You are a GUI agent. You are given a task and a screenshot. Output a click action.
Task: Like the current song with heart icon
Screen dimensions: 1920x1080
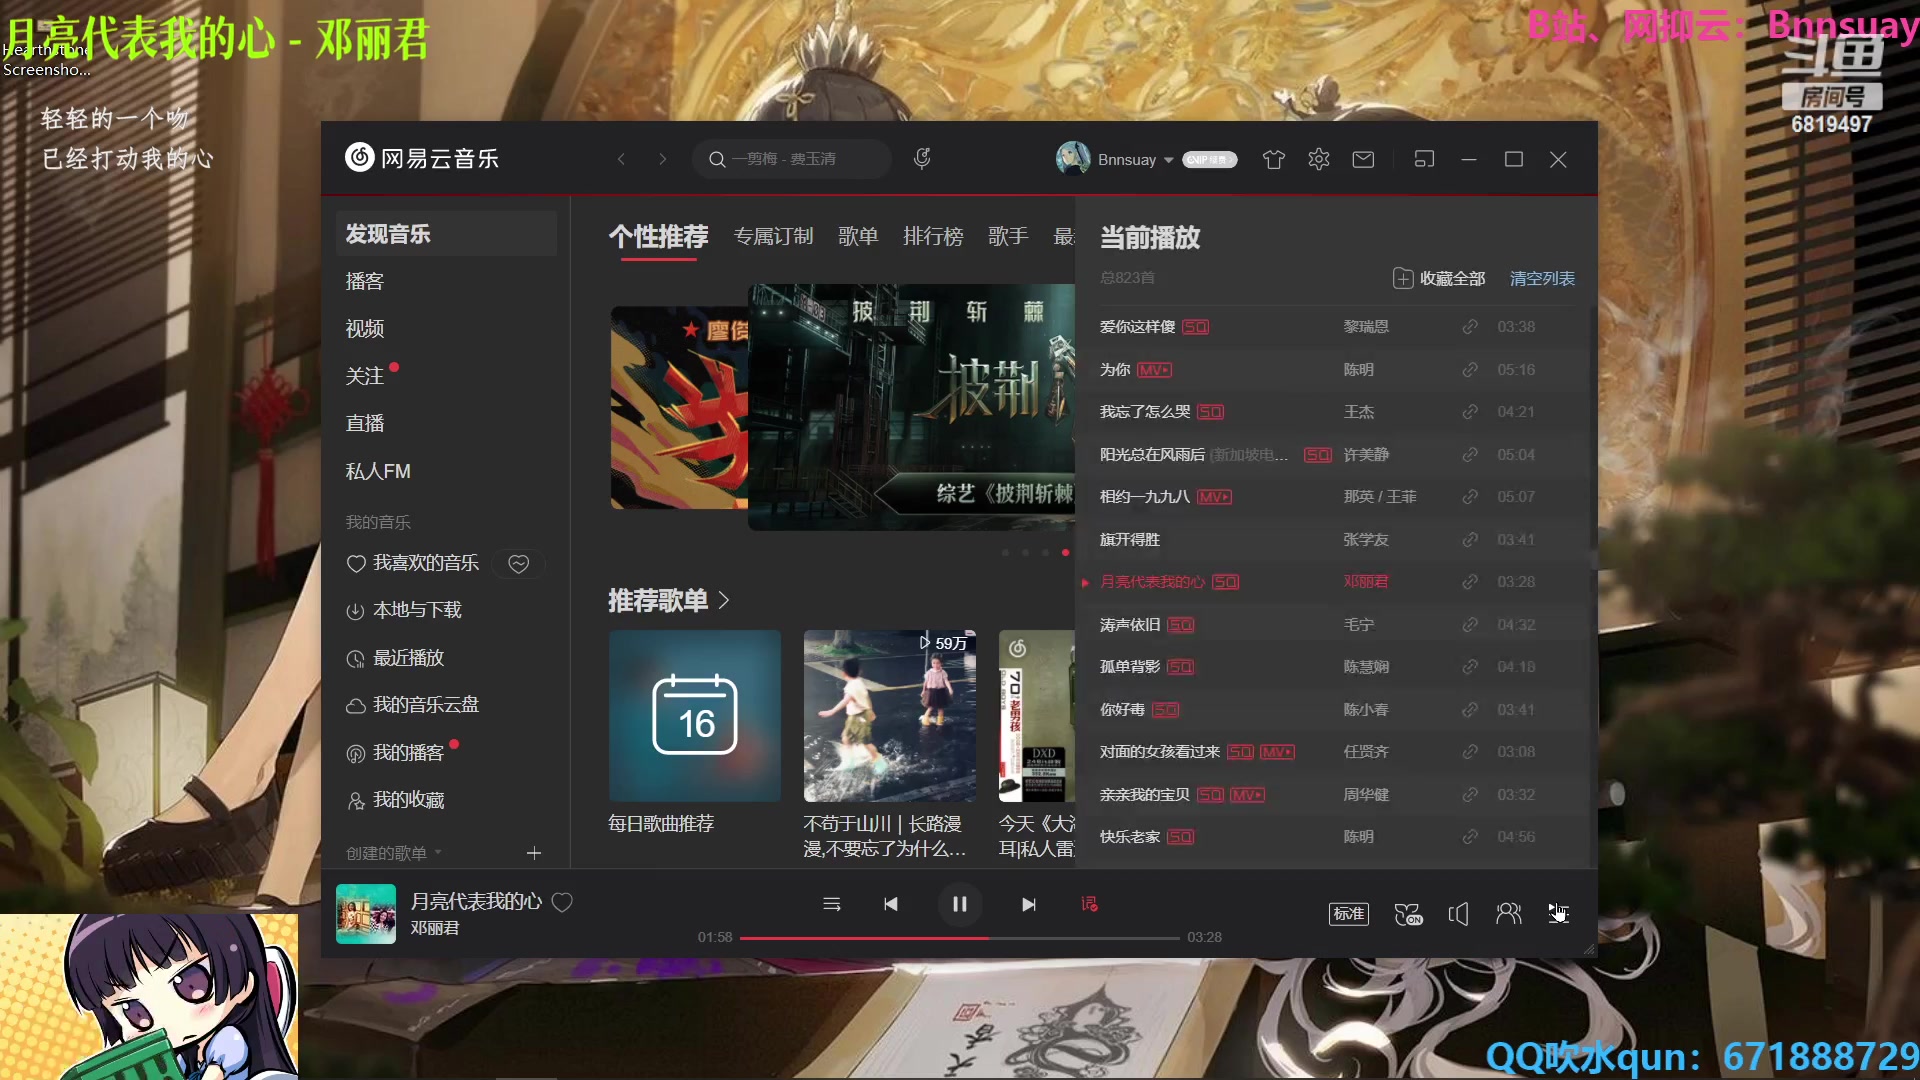pos(562,902)
